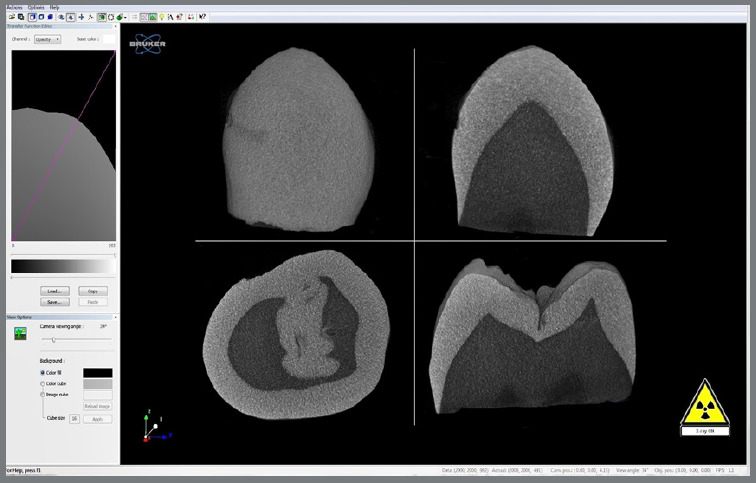
Task: Open the Channel Opacity dropdown
Action: [x=47, y=39]
